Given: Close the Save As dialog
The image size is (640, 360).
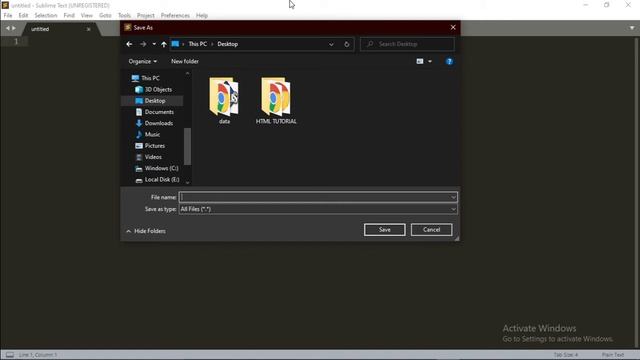Looking at the screenshot, I should (453, 27).
